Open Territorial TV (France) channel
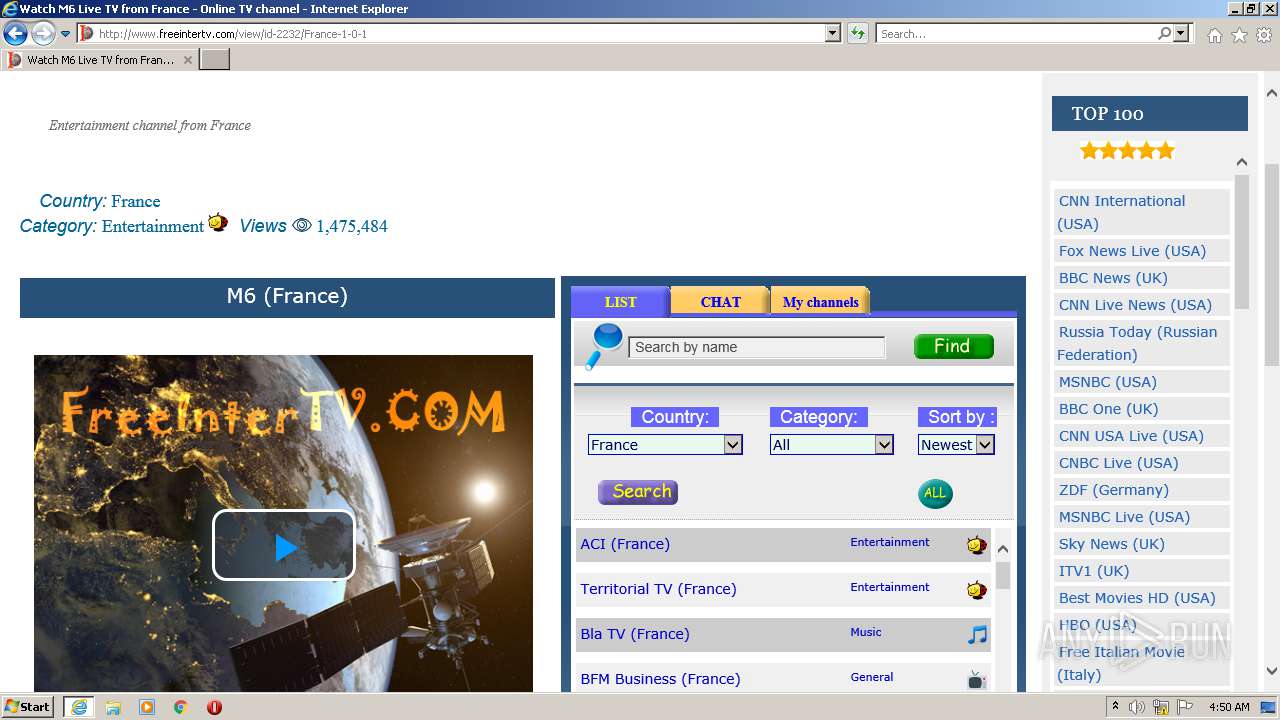 658,589
